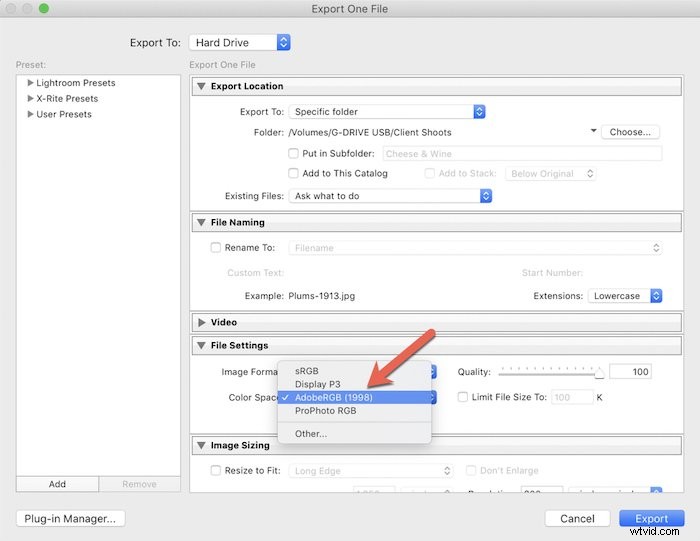This screenshot has height=541, width=700.
Task: Collapse the Export Location section triangle
Action: (x=201, y=87)
